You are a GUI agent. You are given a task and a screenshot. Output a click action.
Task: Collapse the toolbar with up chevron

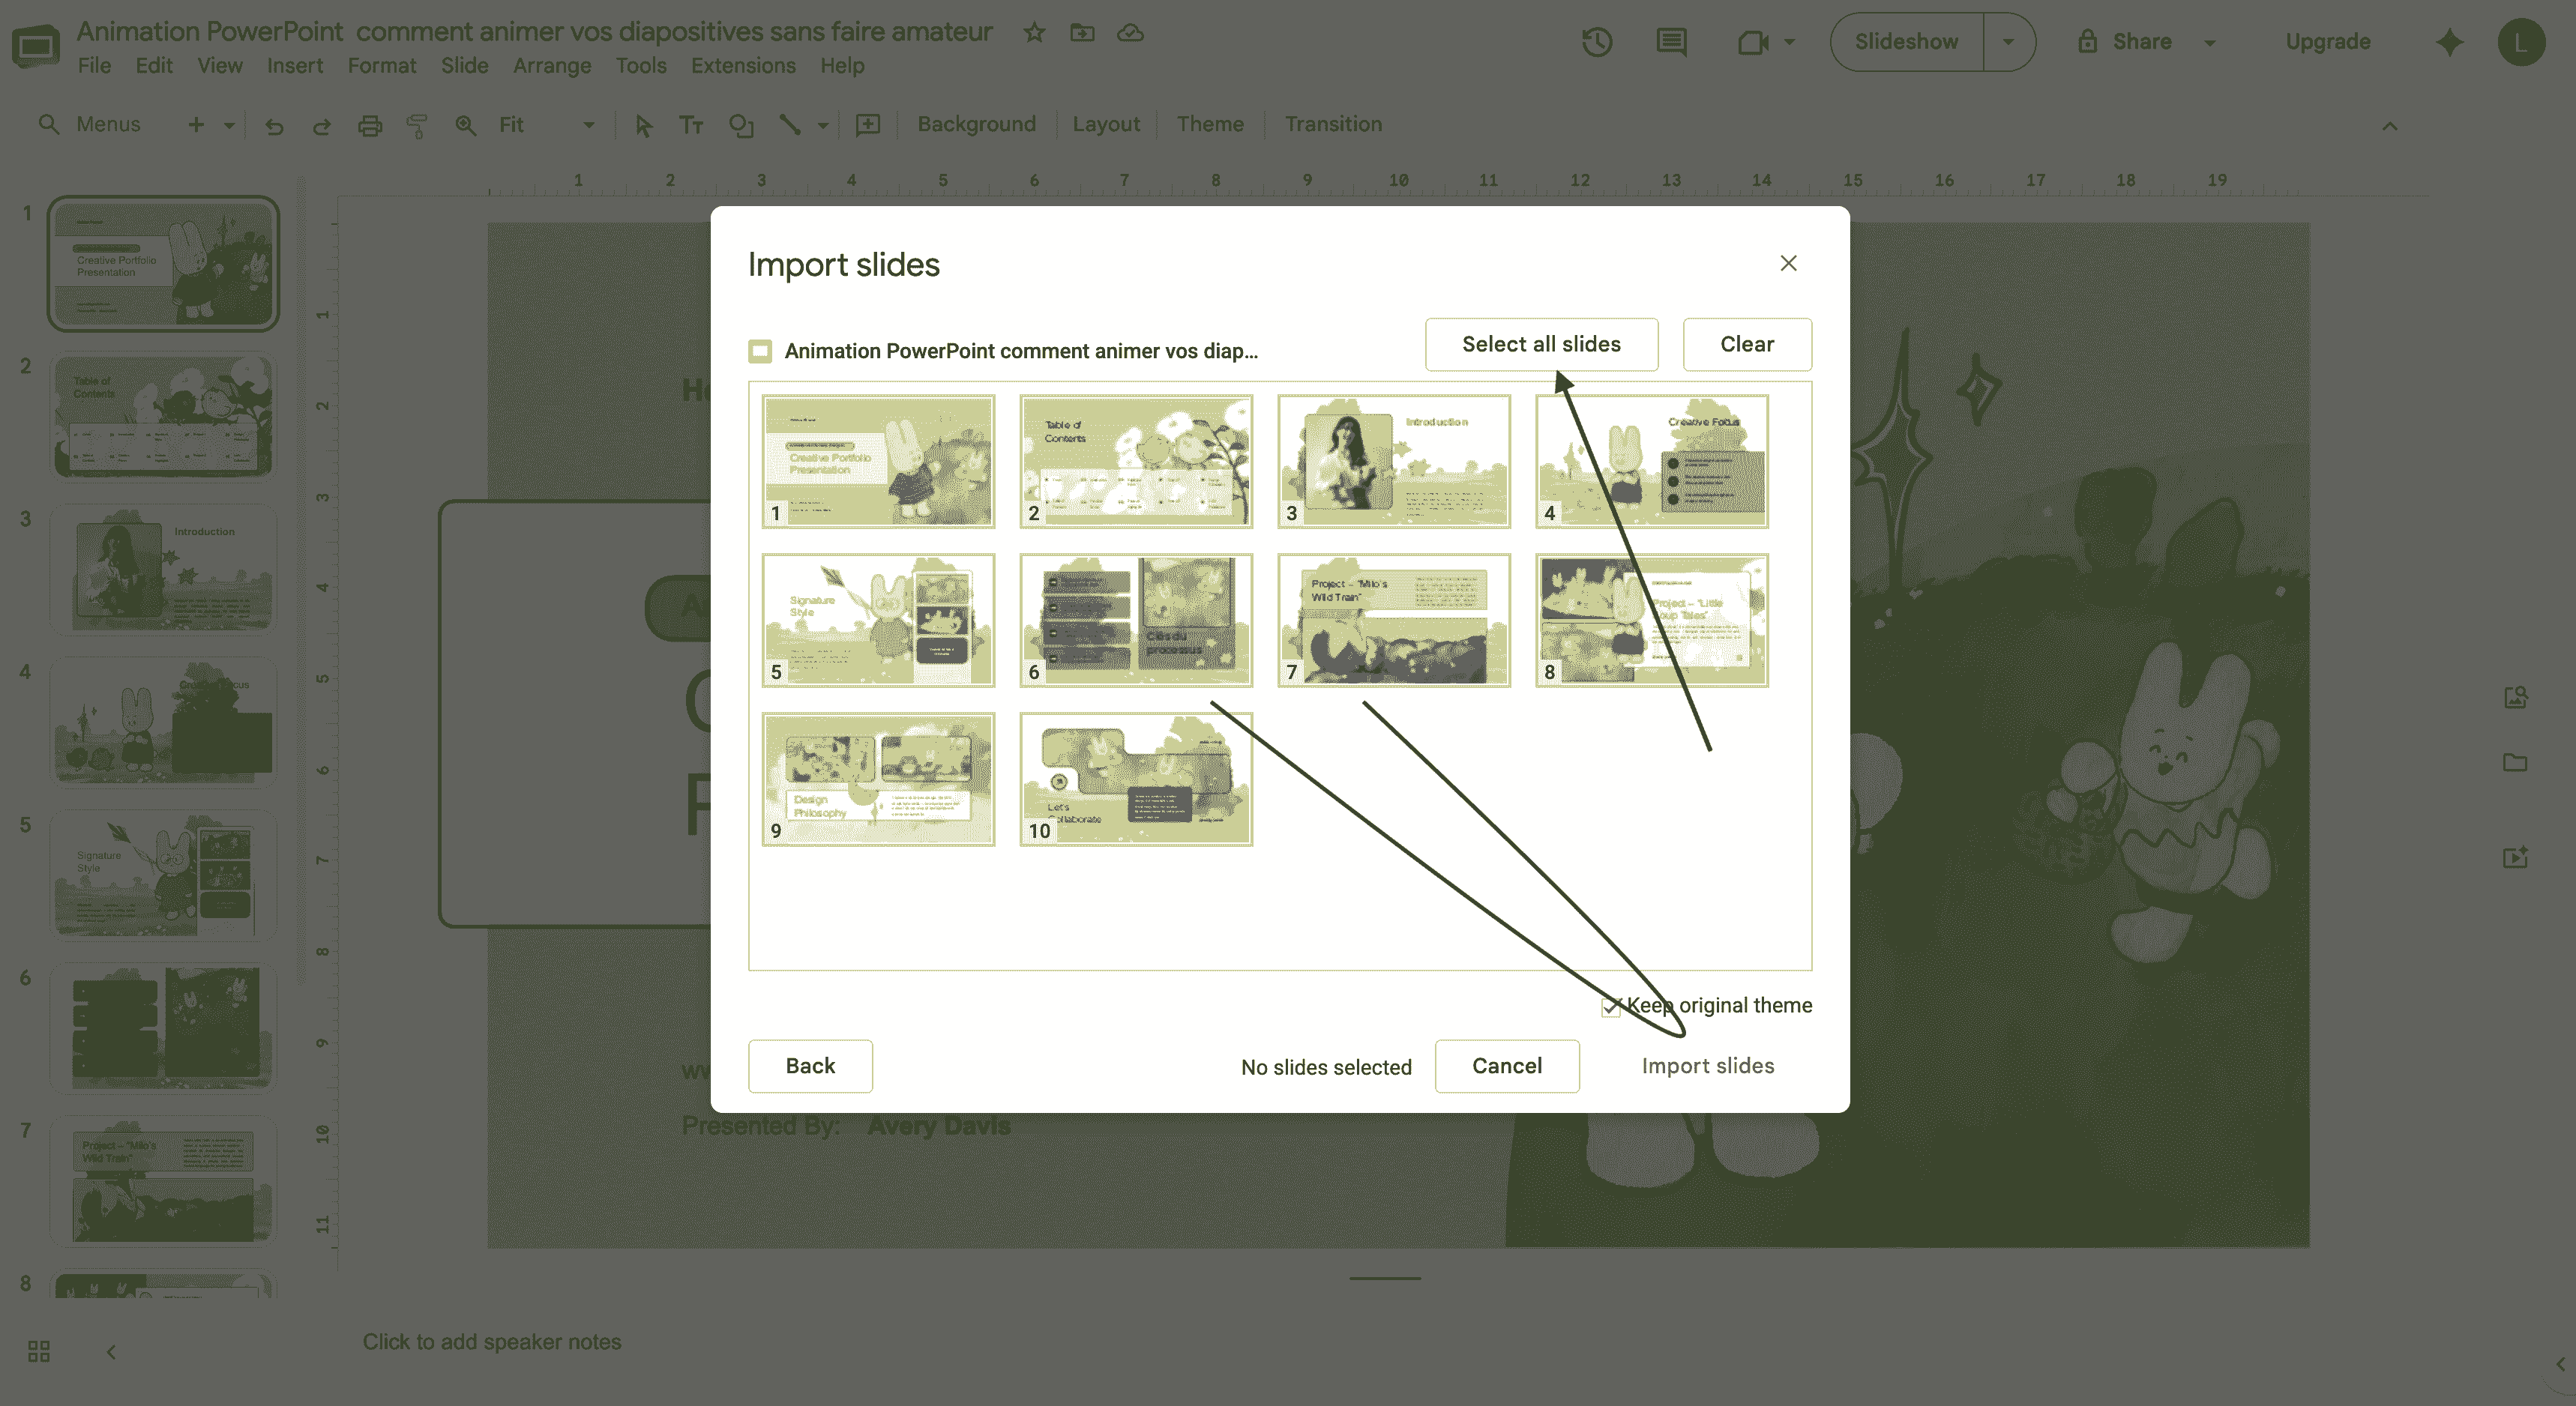(2389, 126)
